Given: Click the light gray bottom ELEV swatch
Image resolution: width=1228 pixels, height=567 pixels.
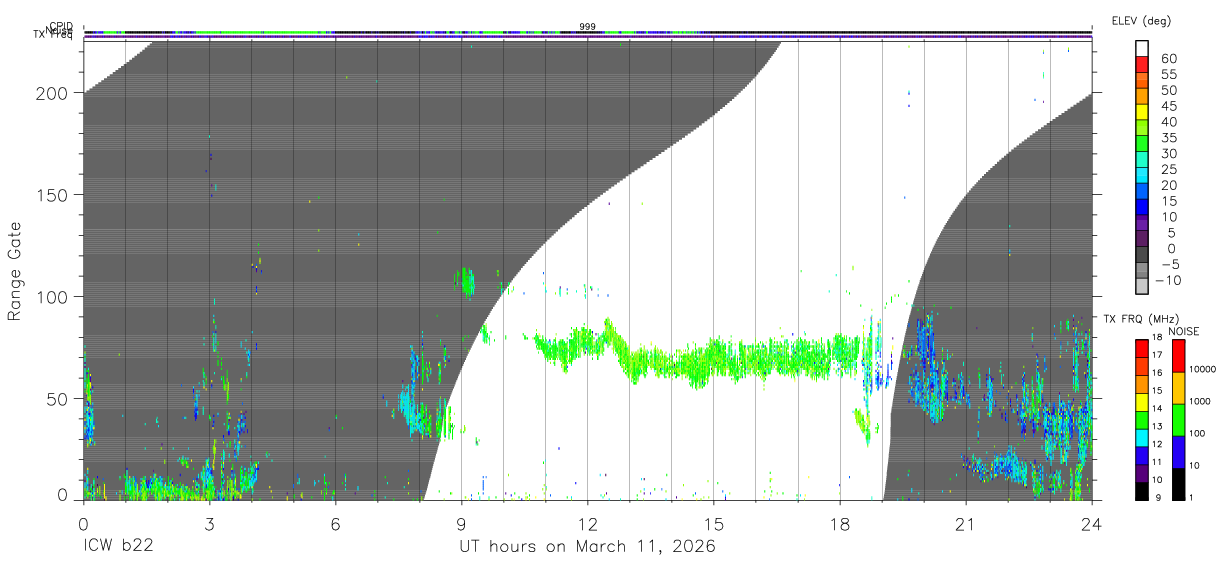Looking at the screenshot, I should pyautogui.click(x=1142, y=285).
